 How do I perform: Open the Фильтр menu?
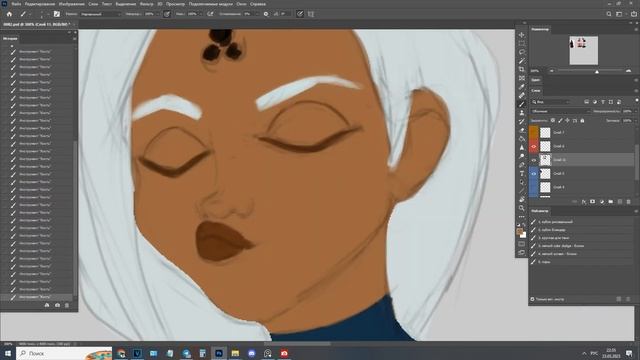pos(147,4)
